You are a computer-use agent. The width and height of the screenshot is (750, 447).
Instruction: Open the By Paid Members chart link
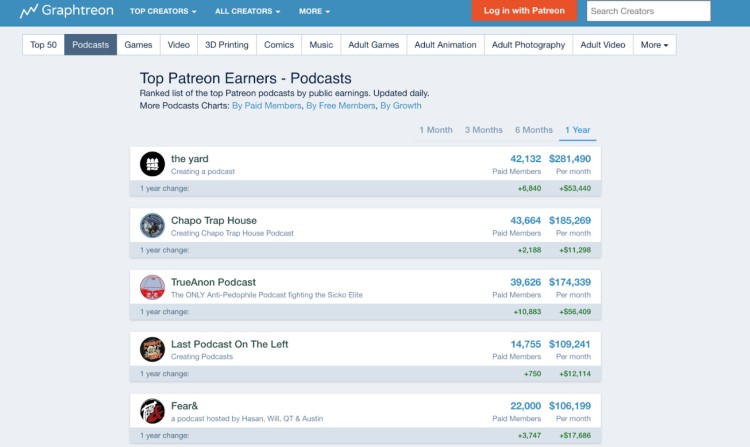tap(266, 105)
